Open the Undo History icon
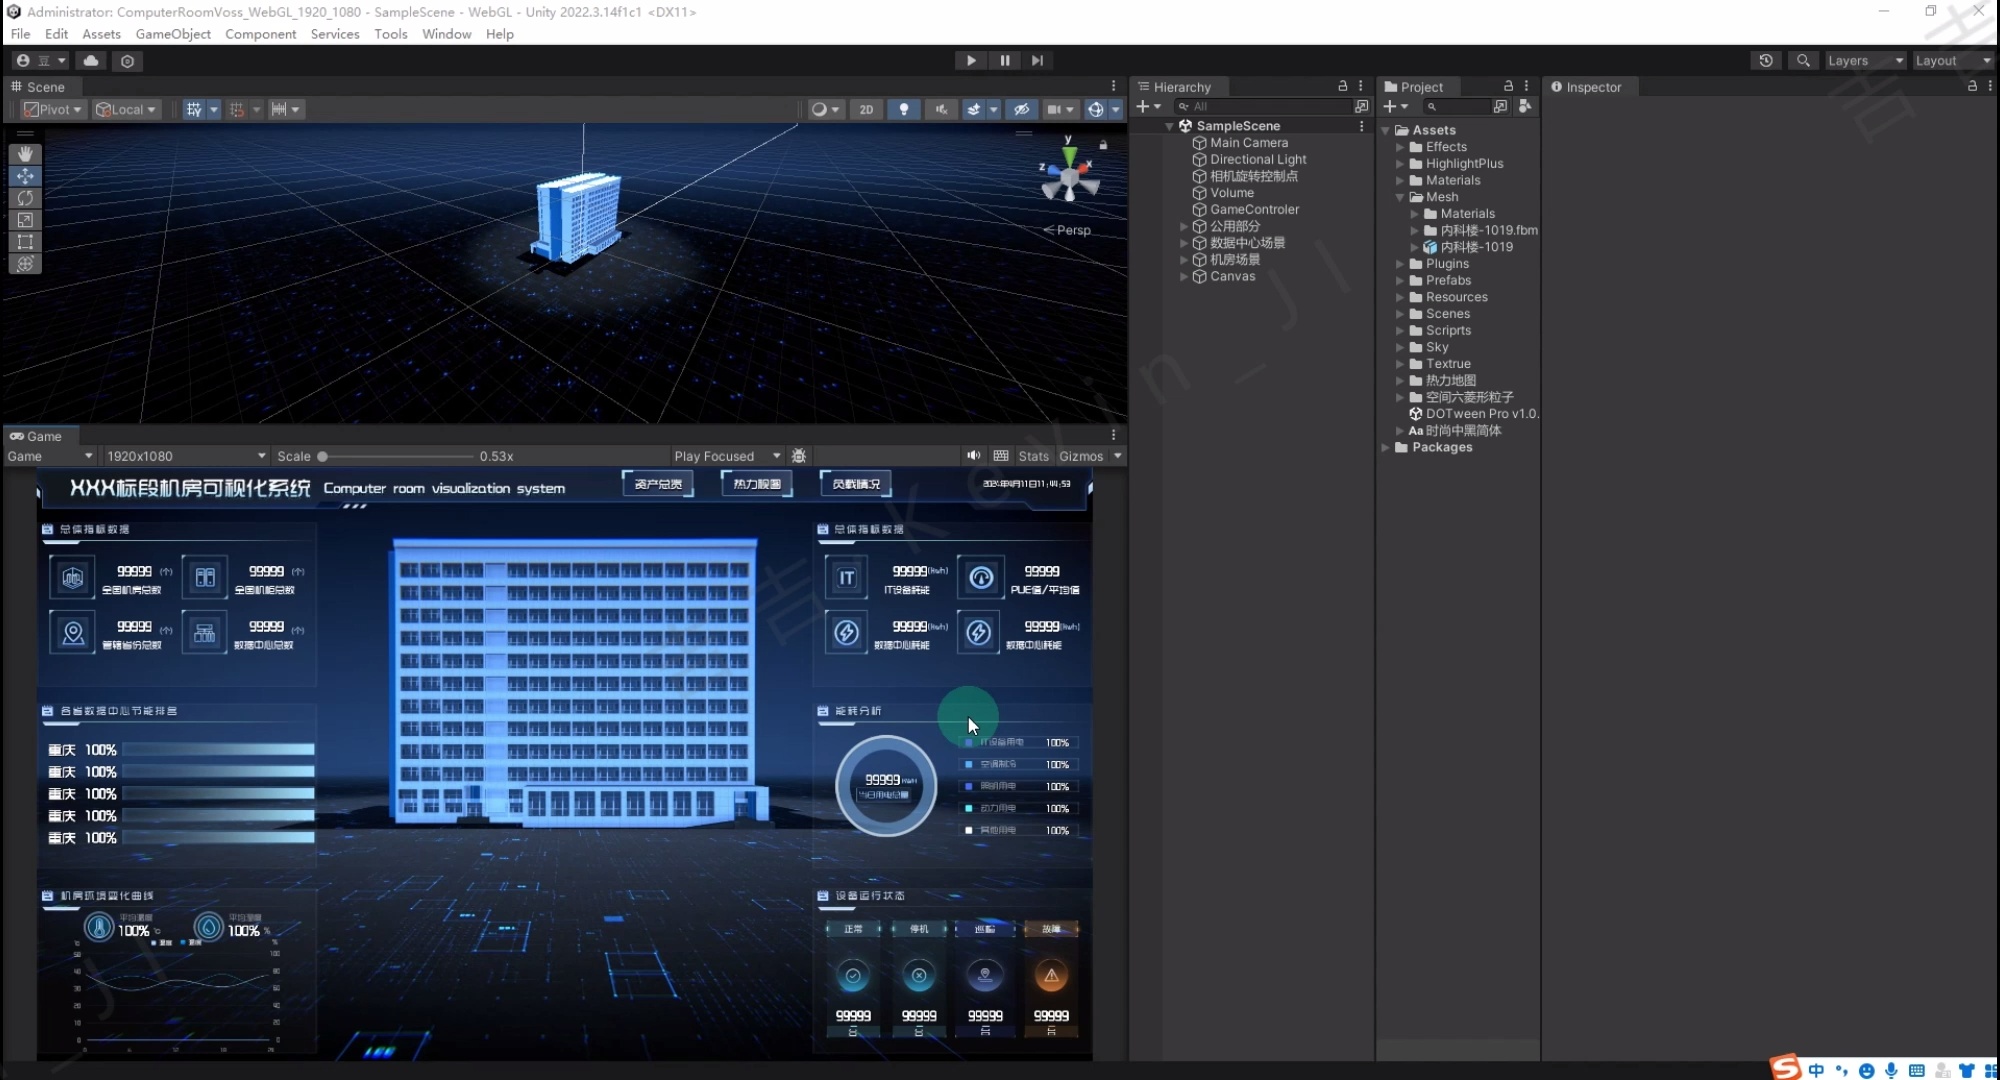Screen dimensions: 2000x1080 tap(1766, 60)
